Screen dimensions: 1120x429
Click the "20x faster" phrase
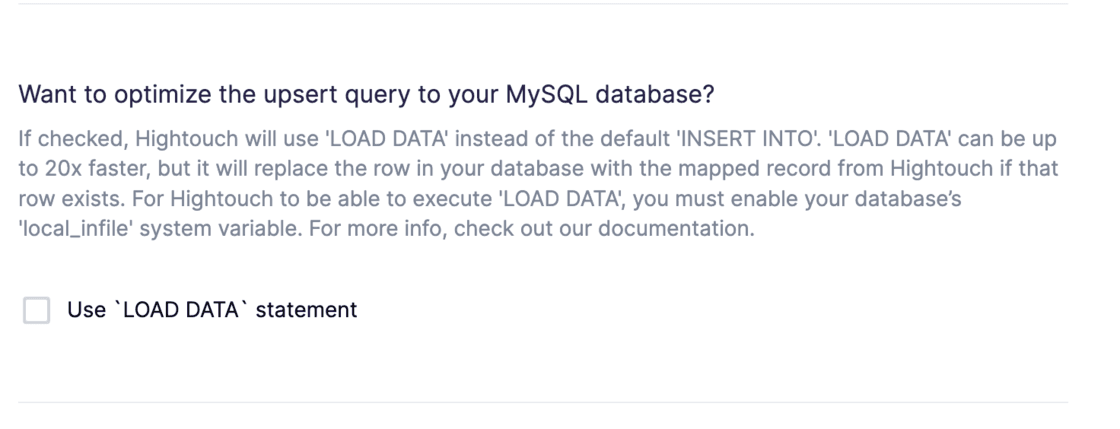(x=72, y=167)
